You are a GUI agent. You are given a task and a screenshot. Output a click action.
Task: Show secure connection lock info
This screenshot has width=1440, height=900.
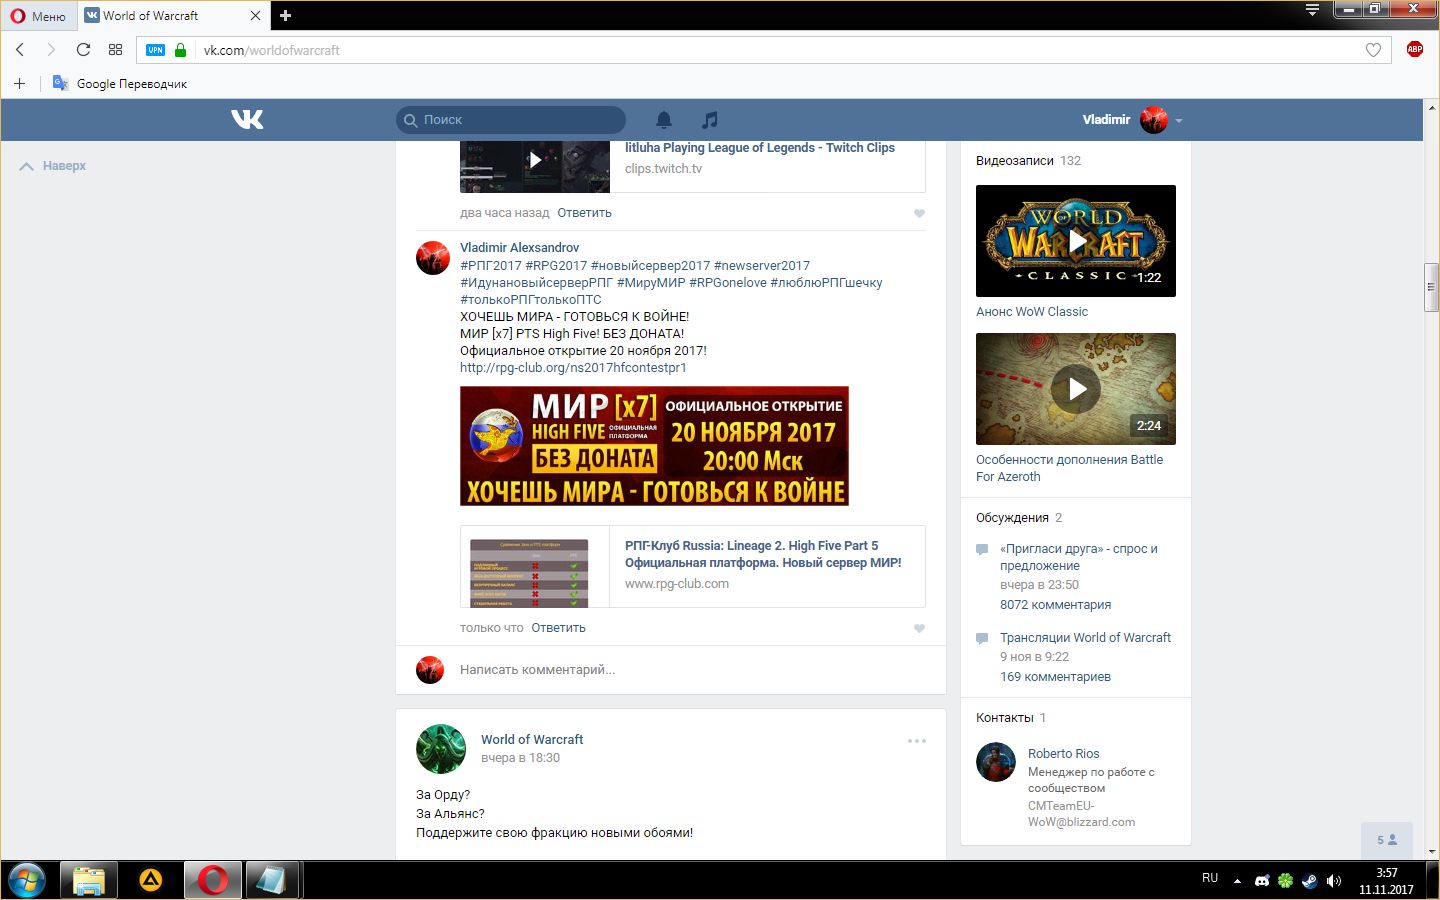point(180,50)
